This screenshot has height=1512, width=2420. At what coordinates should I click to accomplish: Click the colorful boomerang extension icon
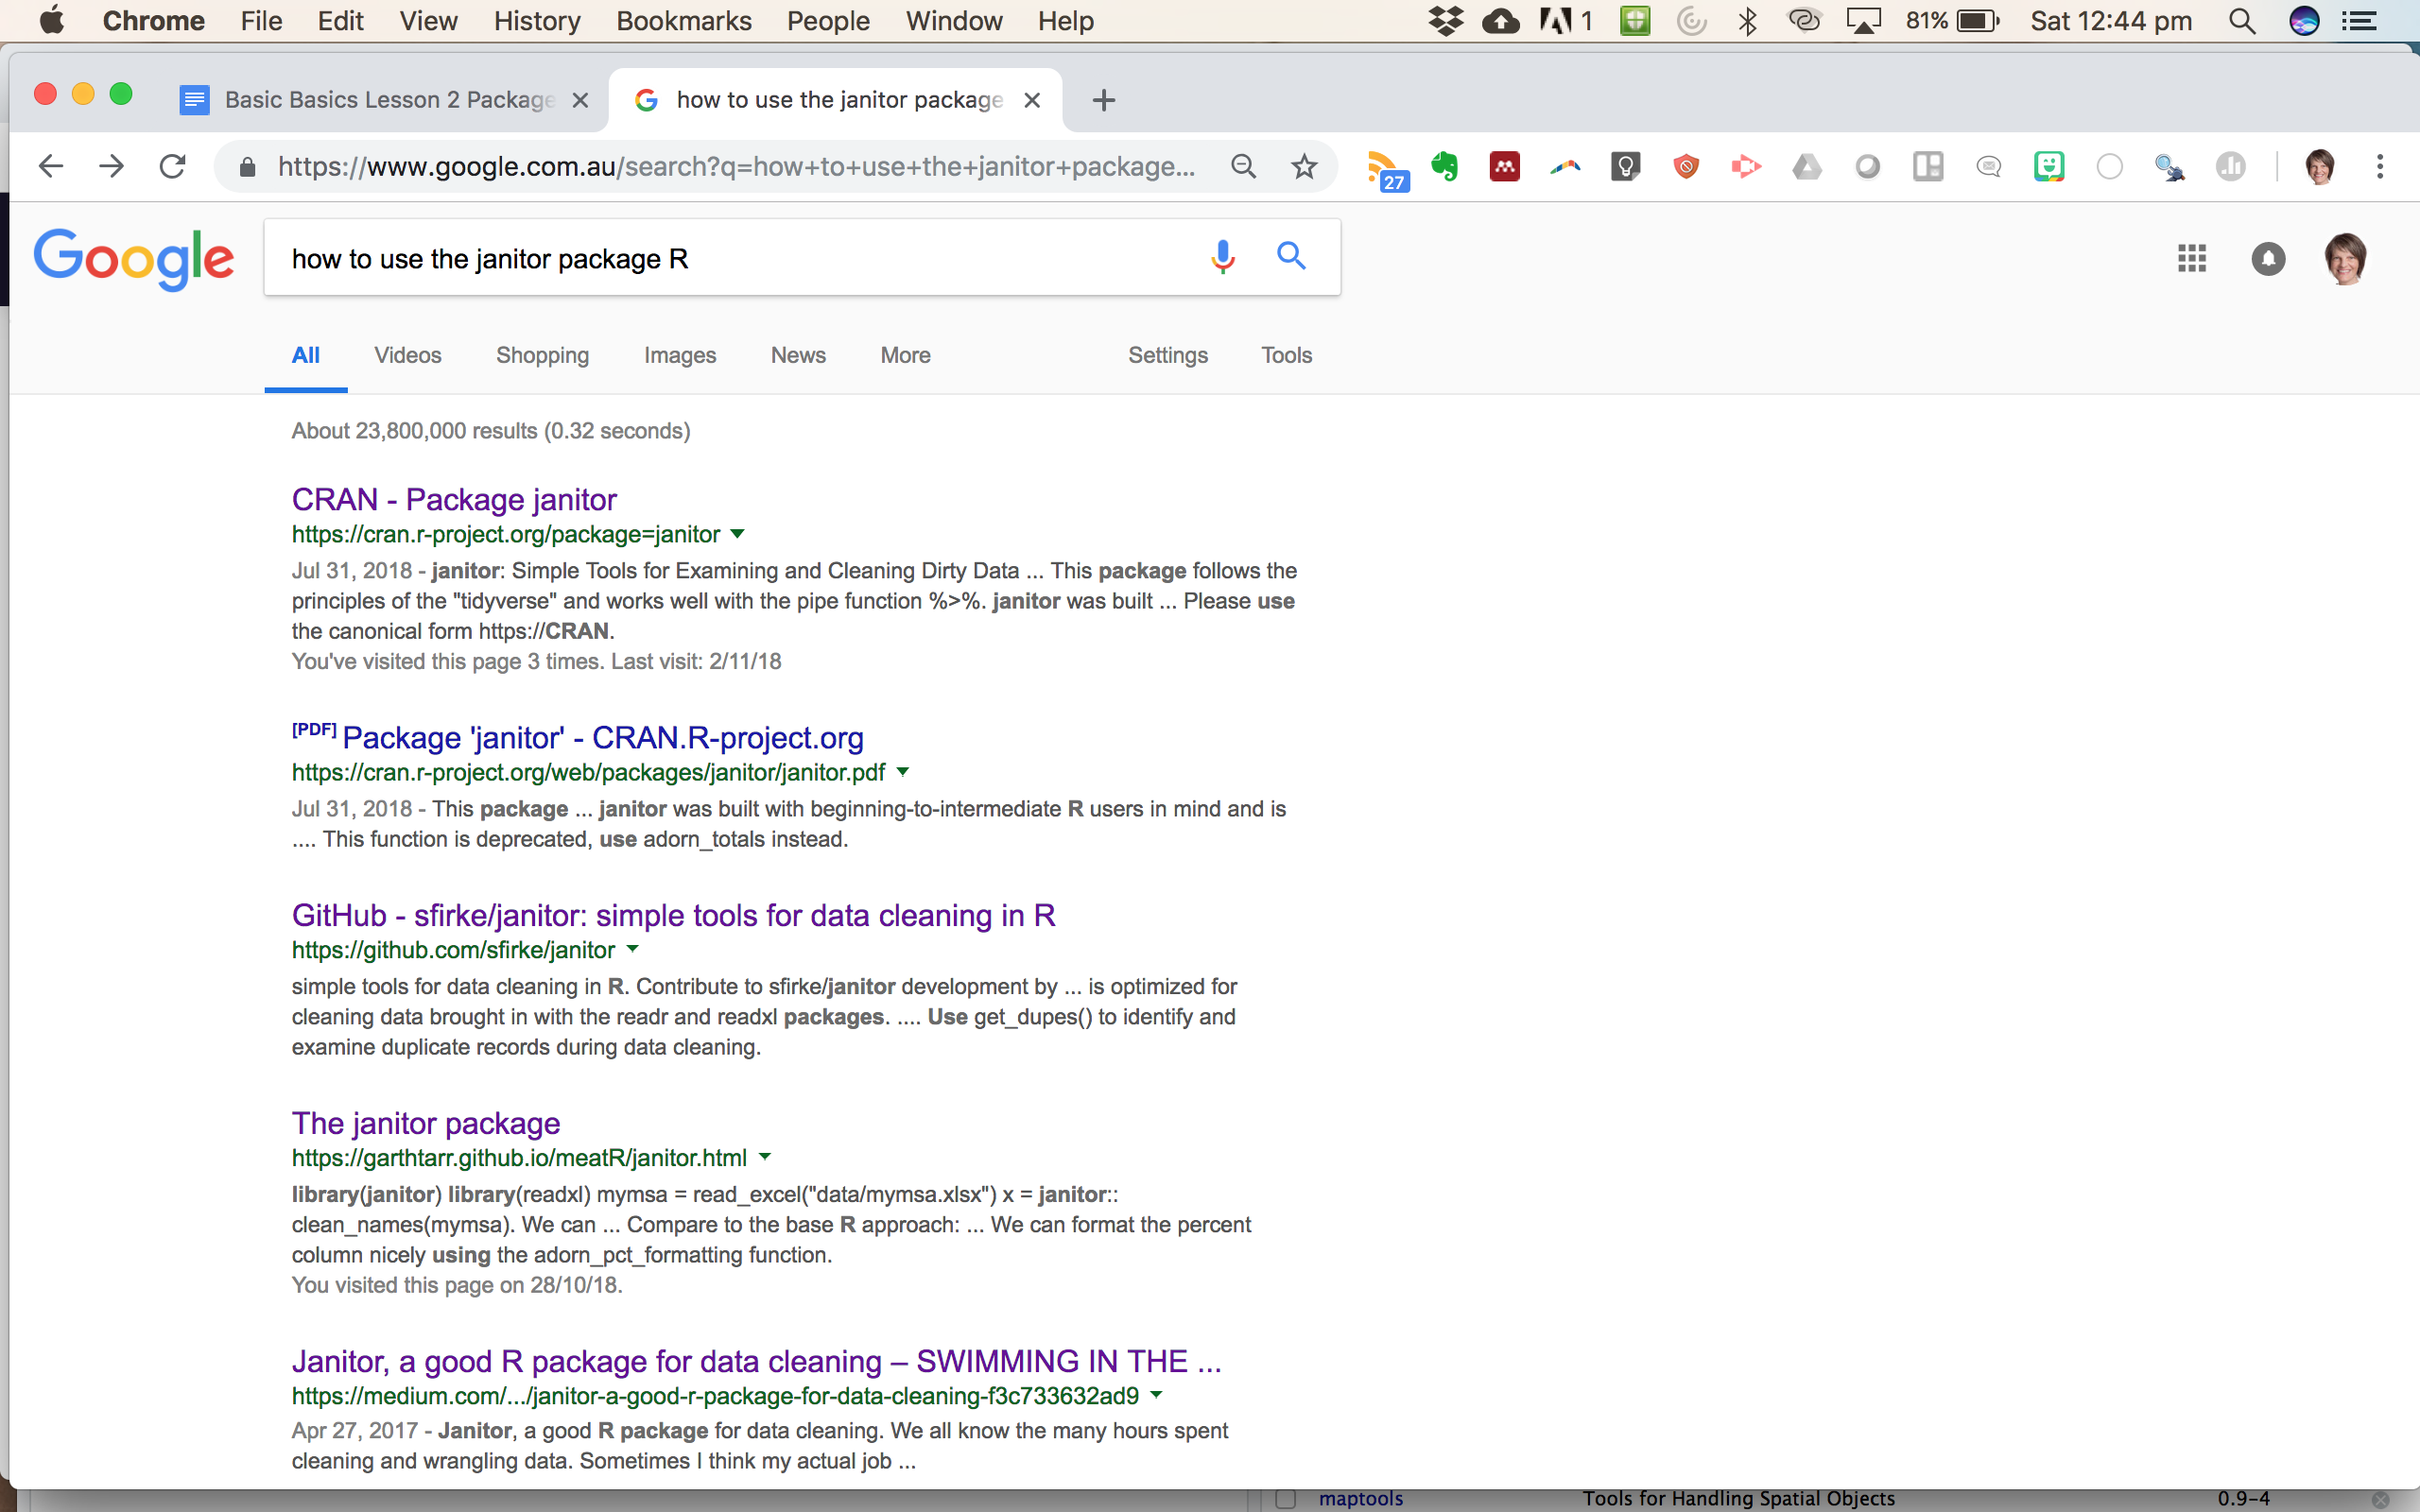pos(1566,166)
